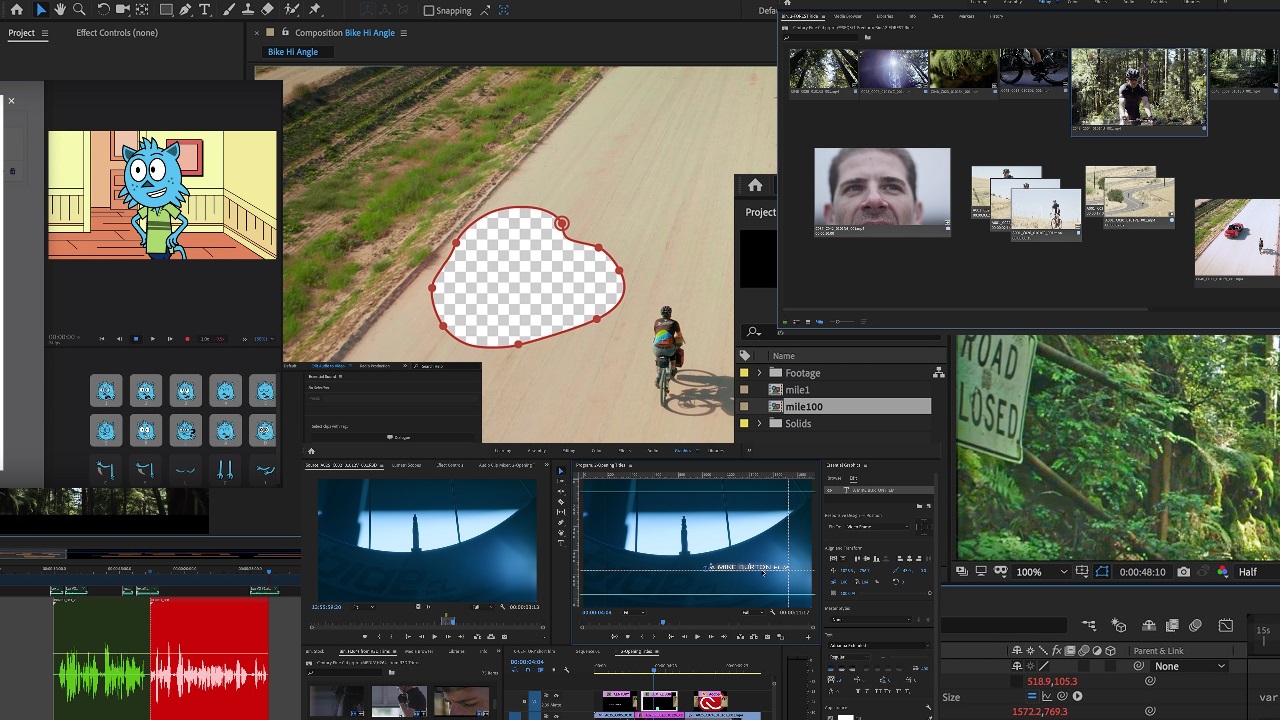Click the flowchart icon beside Footage folder

(x=938, y=373)
